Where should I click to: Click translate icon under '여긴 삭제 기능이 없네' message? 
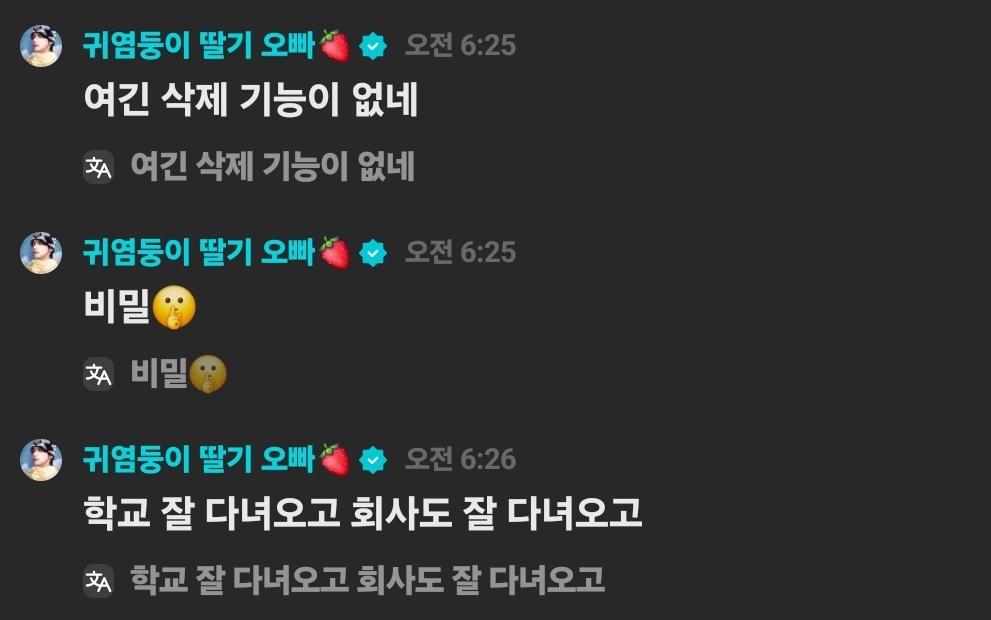[x=99, y=167]
